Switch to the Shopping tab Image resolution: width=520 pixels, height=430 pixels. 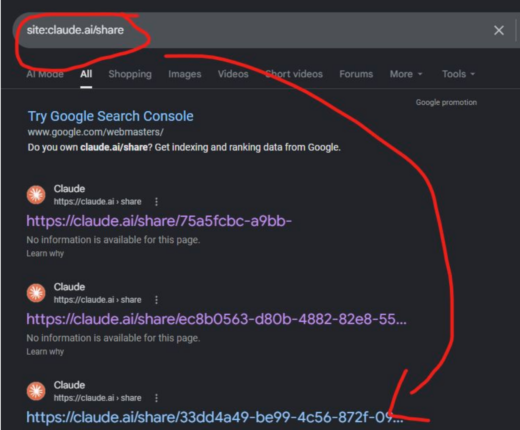tap(130, 74)
